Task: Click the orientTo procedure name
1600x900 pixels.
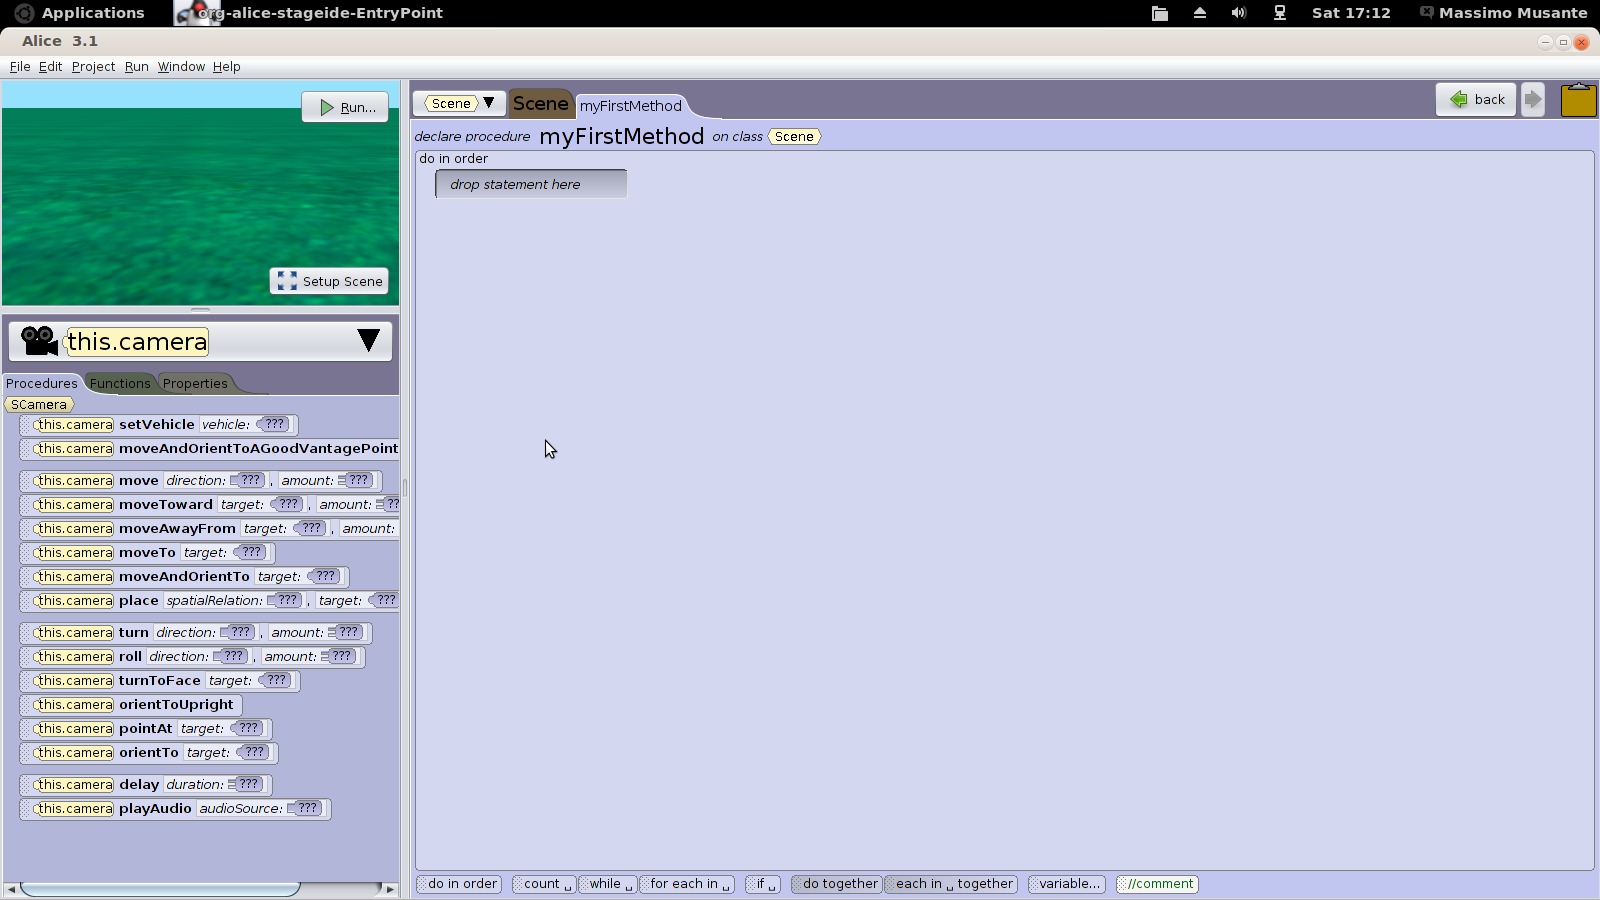Action: (149, 752)
